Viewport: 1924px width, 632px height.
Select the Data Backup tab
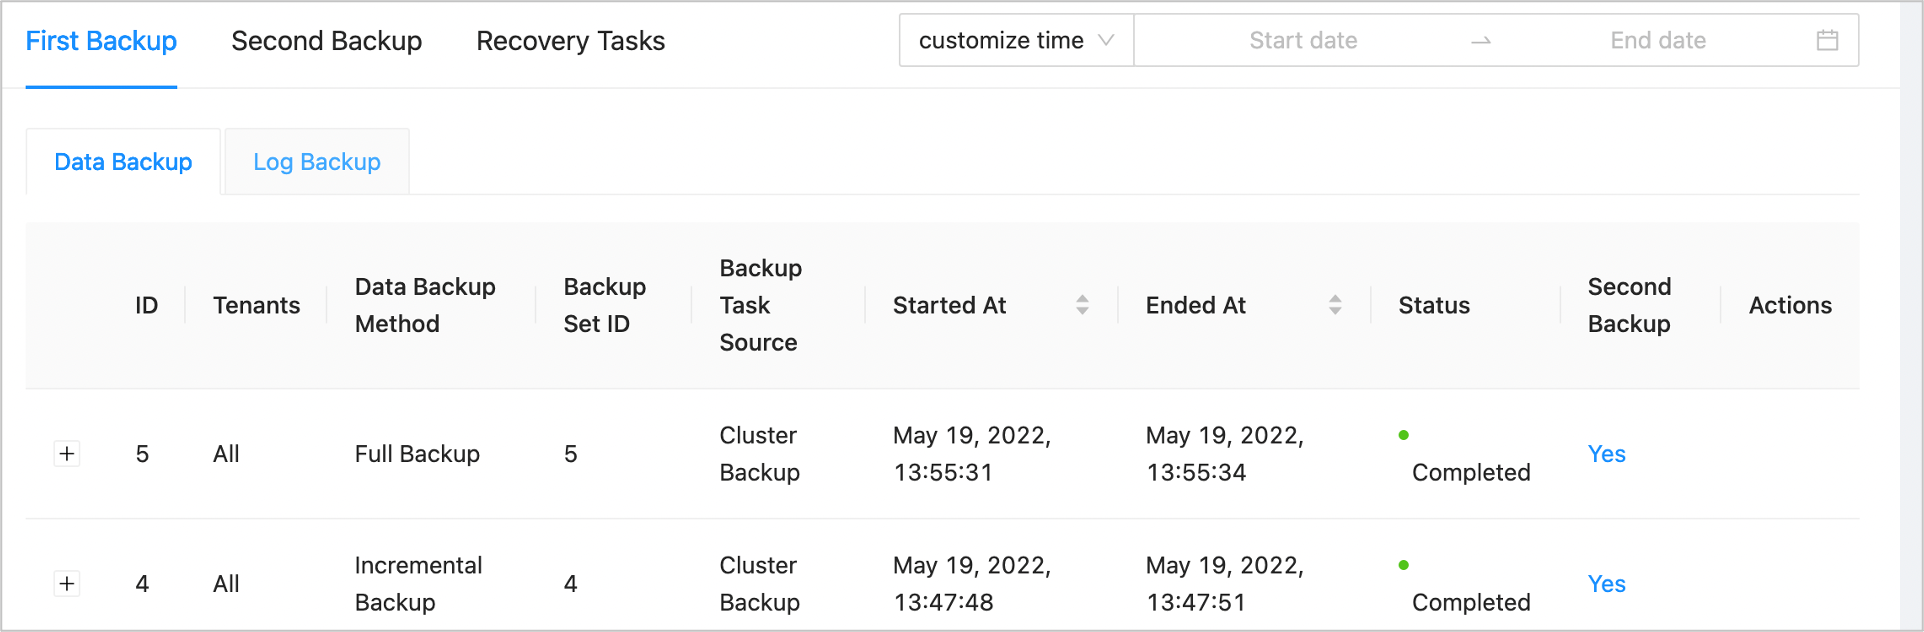[123, 162]
